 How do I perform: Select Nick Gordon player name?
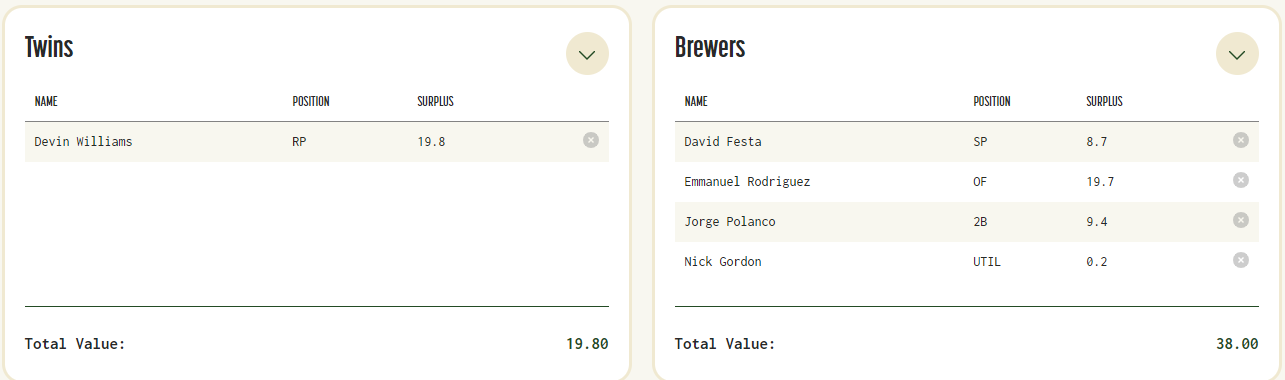click(x=723, y=262)
